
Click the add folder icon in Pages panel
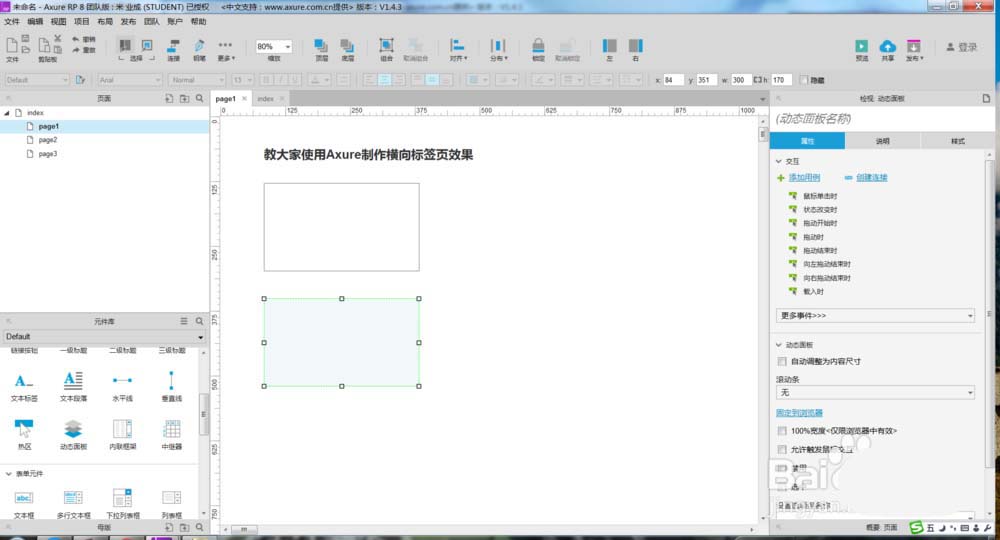pos(184,98)
